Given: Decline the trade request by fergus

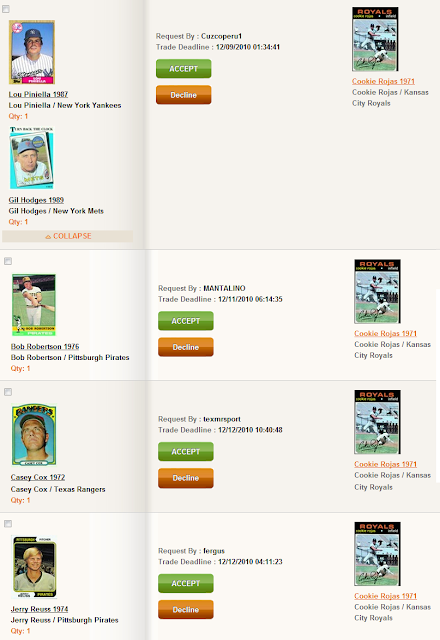Looking at the screenshot, I should [186, 609].
